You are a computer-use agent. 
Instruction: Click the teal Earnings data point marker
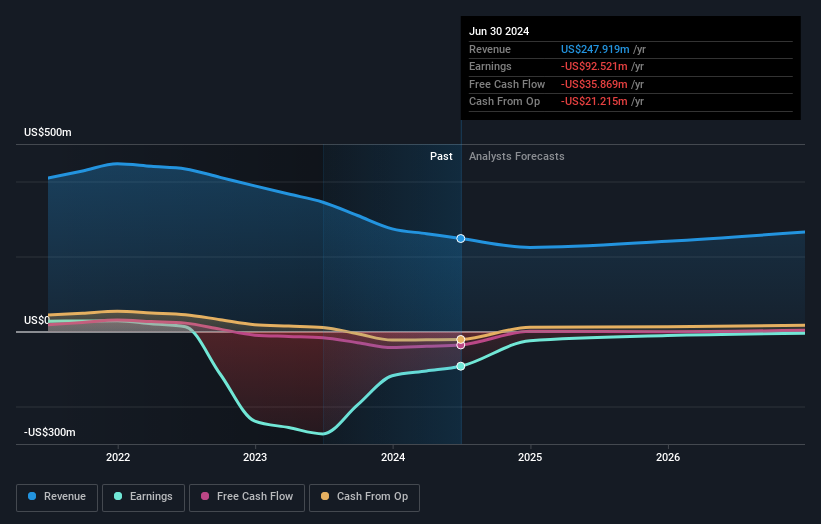click(461, 366)
